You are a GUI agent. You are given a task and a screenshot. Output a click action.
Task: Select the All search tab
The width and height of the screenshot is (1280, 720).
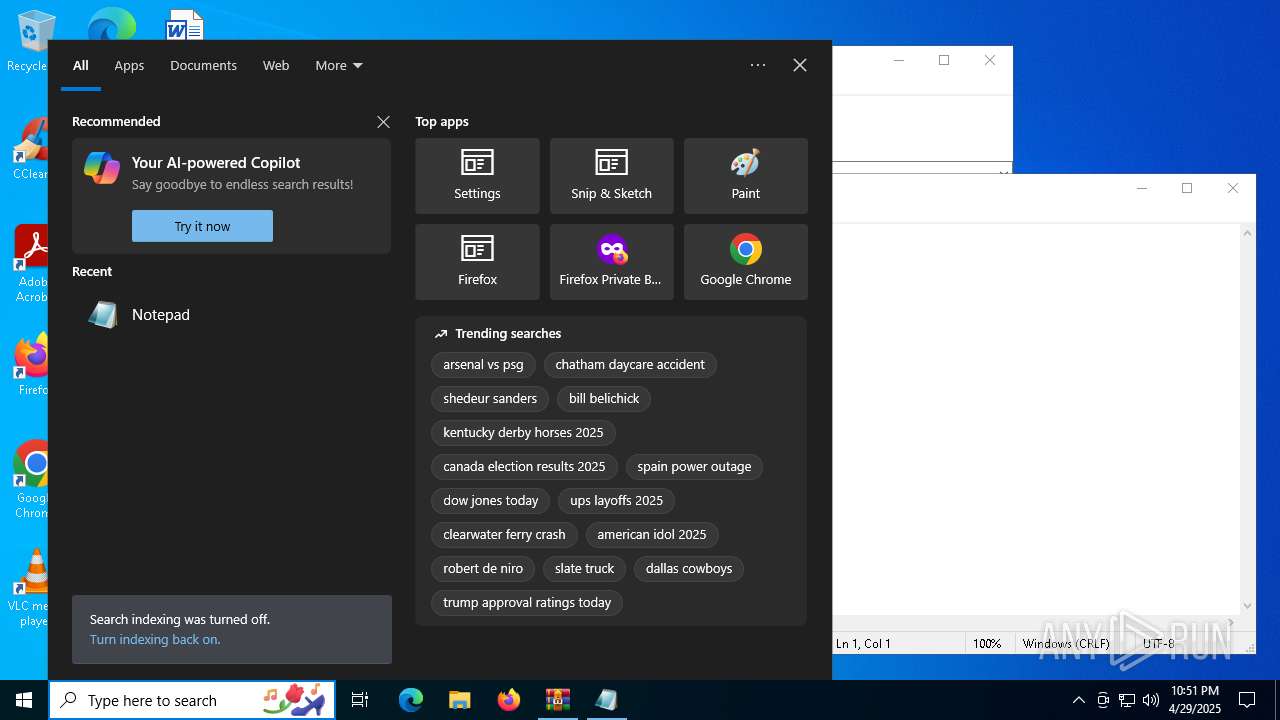click(x=81, y=65)
